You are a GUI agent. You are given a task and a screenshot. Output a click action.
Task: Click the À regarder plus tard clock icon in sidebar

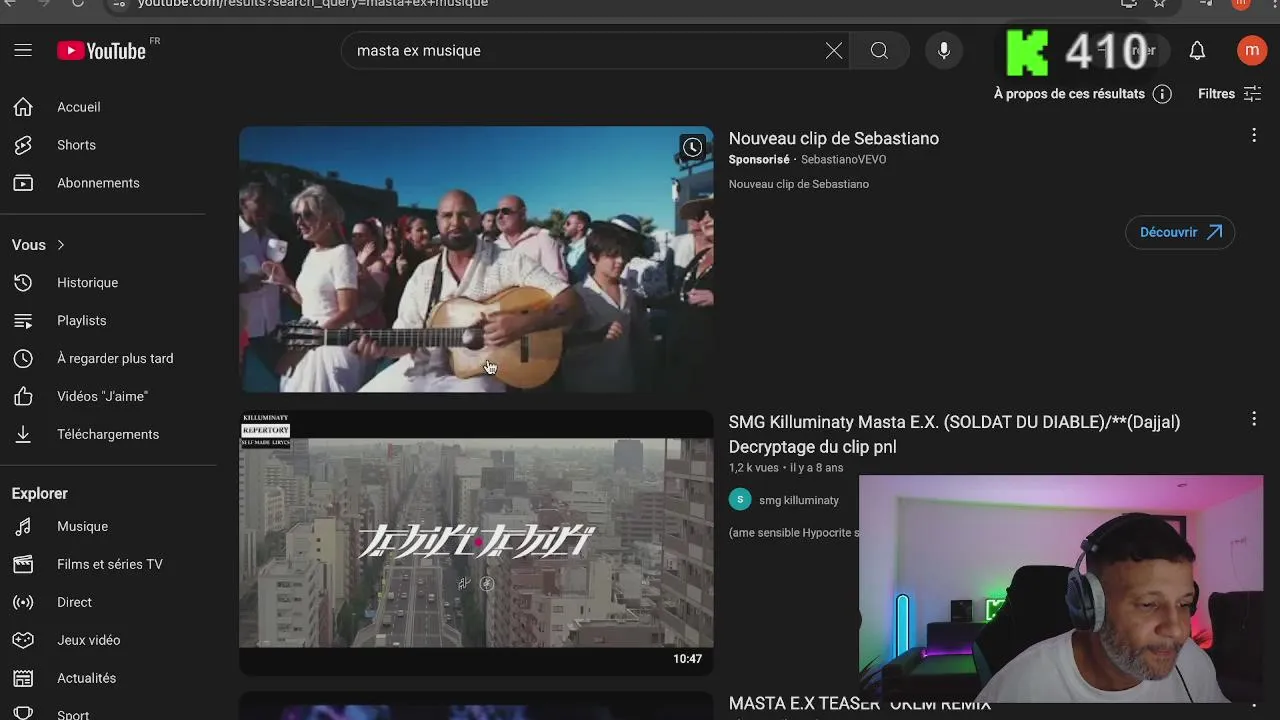pos(23,359)
